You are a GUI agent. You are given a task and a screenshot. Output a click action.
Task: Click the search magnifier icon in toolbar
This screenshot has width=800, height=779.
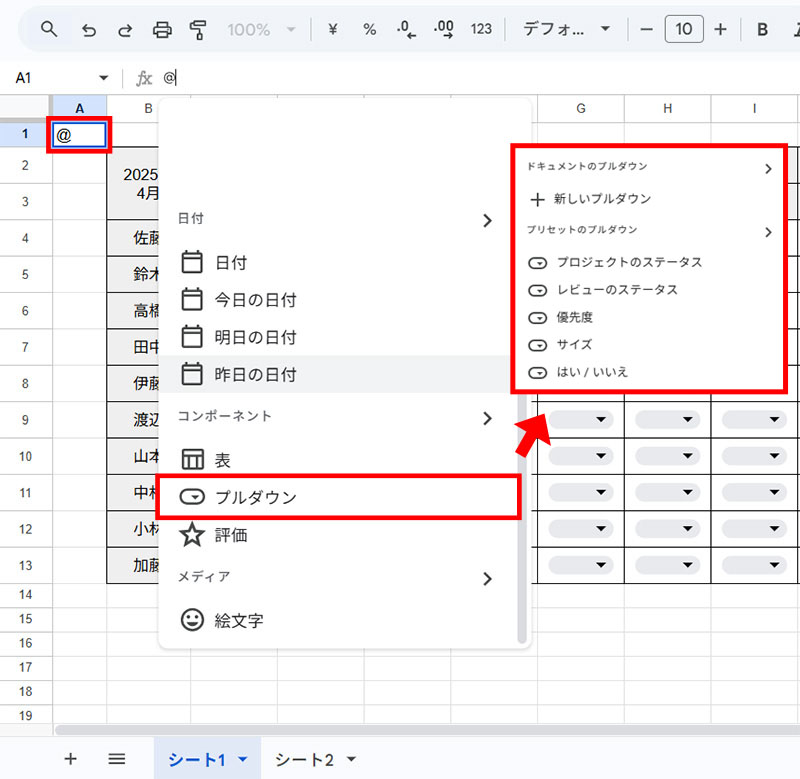tap(49, 30)
